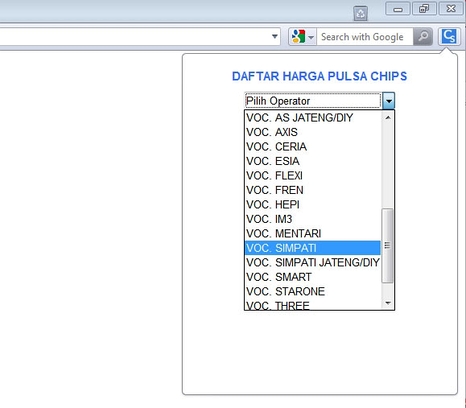Expand the search engine selector arrow
Viewport: 466px width, 408px height.
click(x=311, y=37)
